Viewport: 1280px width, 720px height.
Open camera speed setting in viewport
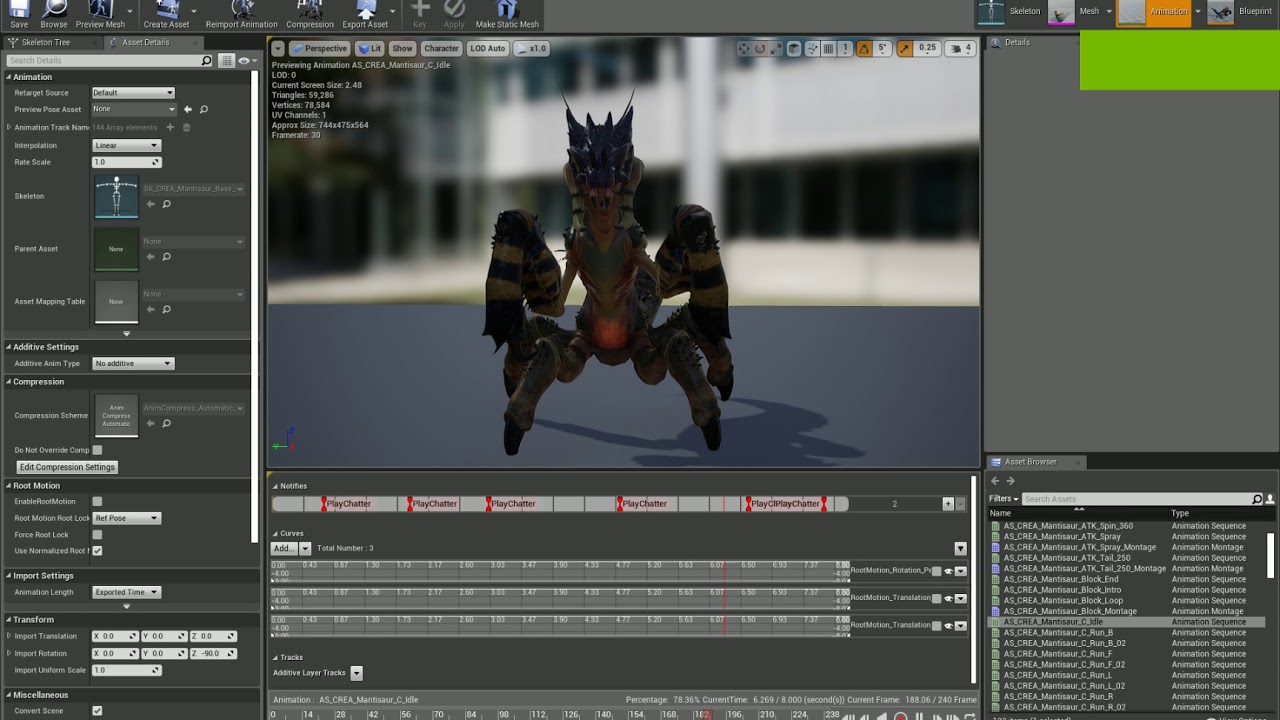[959, 48]
